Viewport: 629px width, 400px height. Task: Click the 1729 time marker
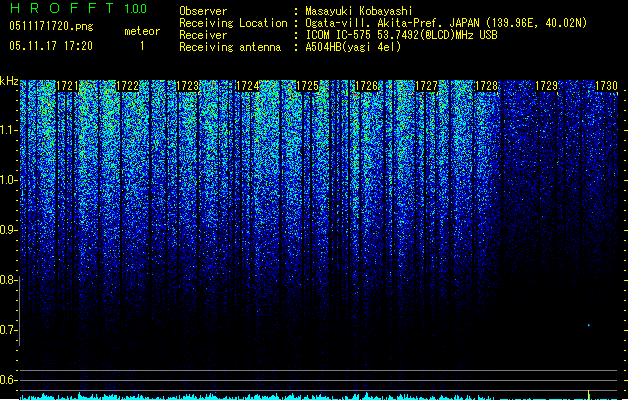tap(546, 86)
